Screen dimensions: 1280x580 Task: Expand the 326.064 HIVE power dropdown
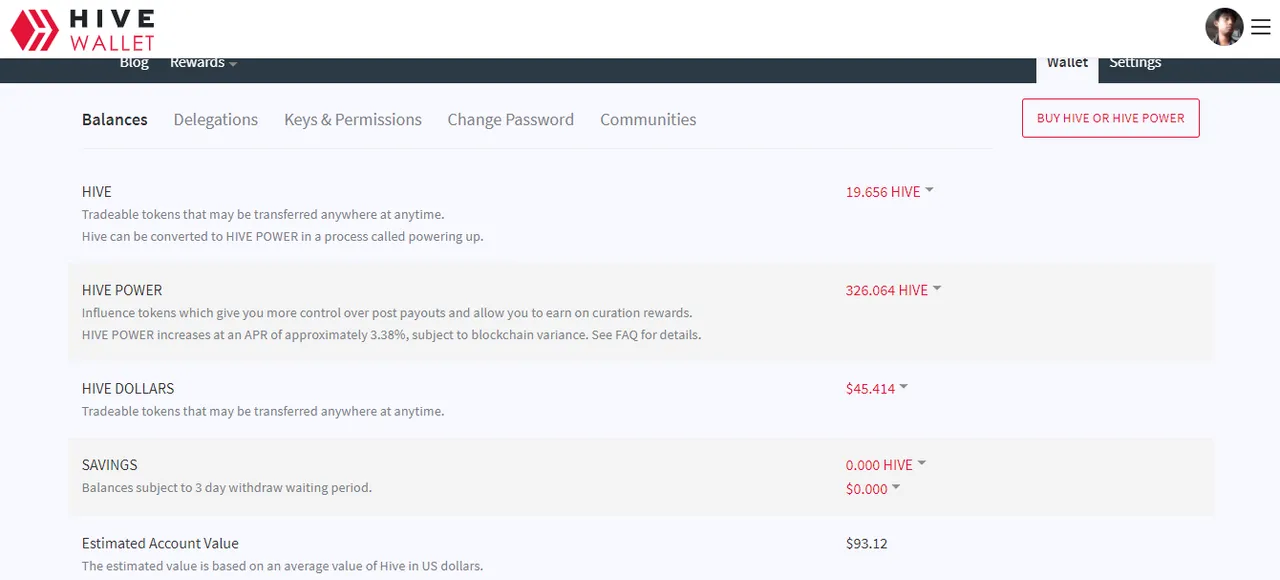(893, 290)
